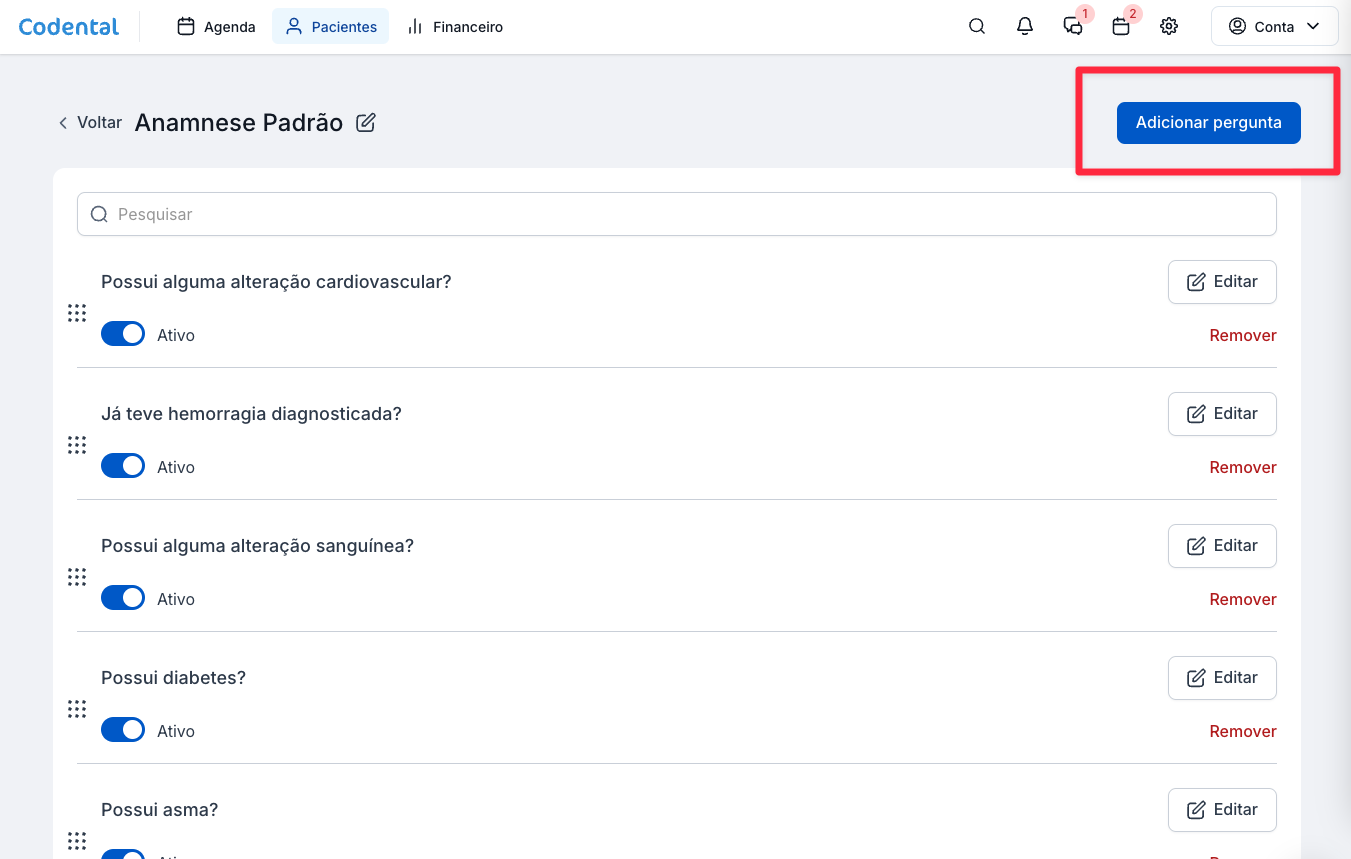This screenshot has height=859, width=1351.
Task: Open the notifications bell icon
Action: point(1025,27)
